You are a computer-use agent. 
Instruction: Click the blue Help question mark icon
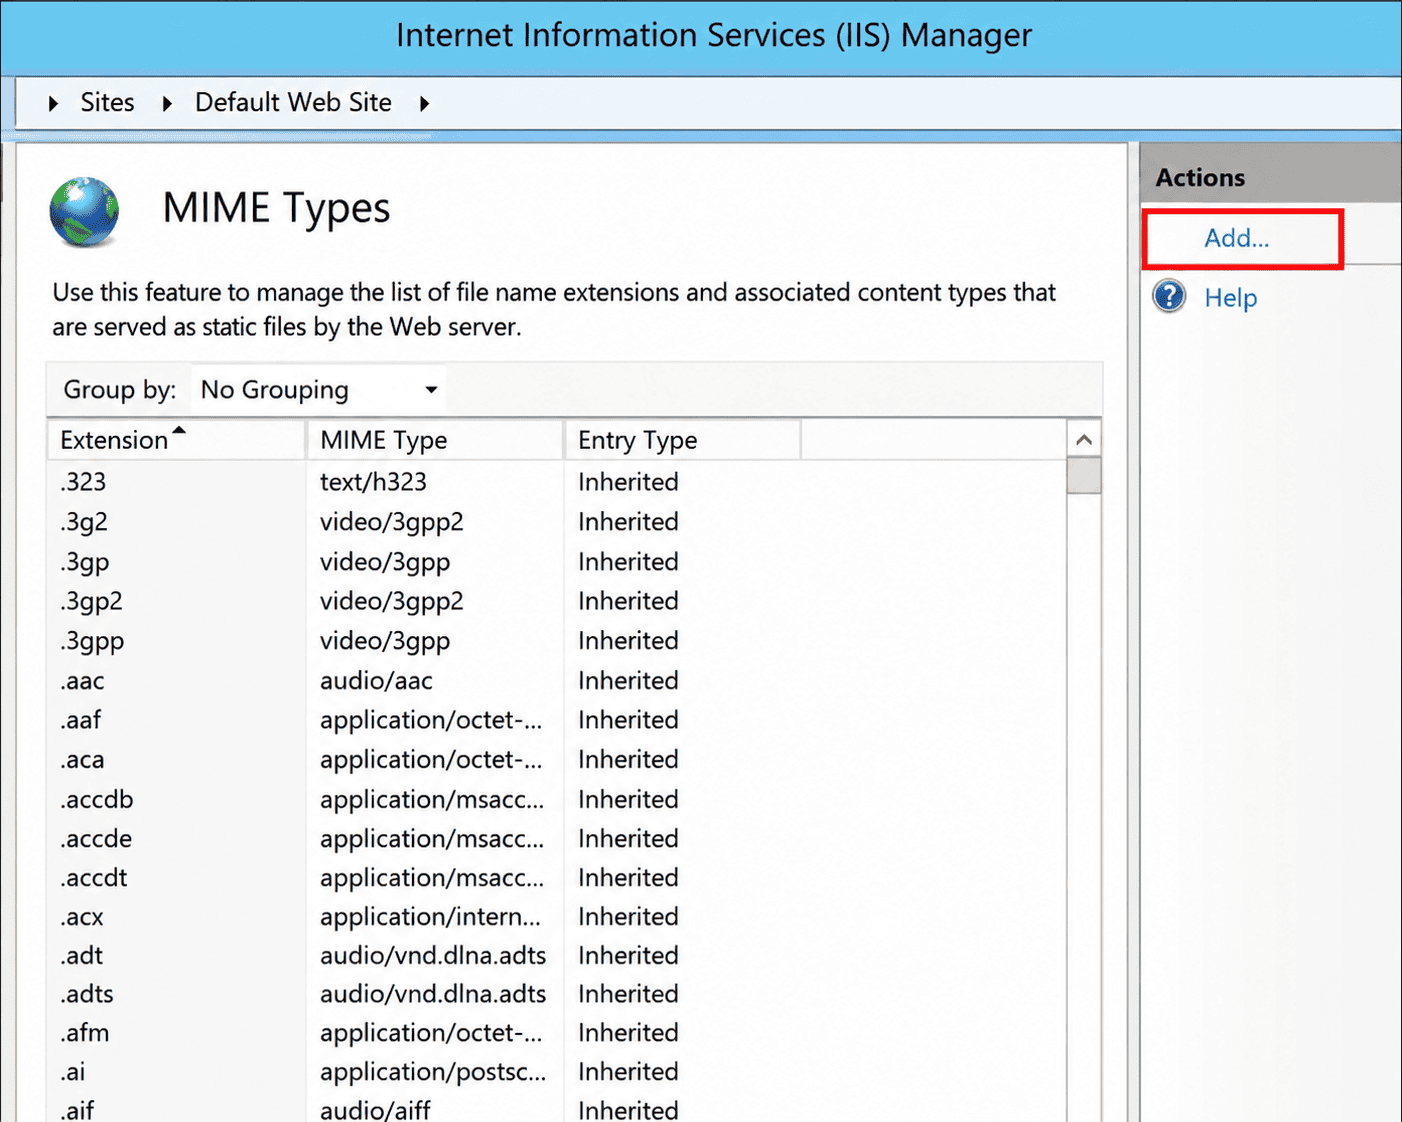click(x=1169, y=297)
